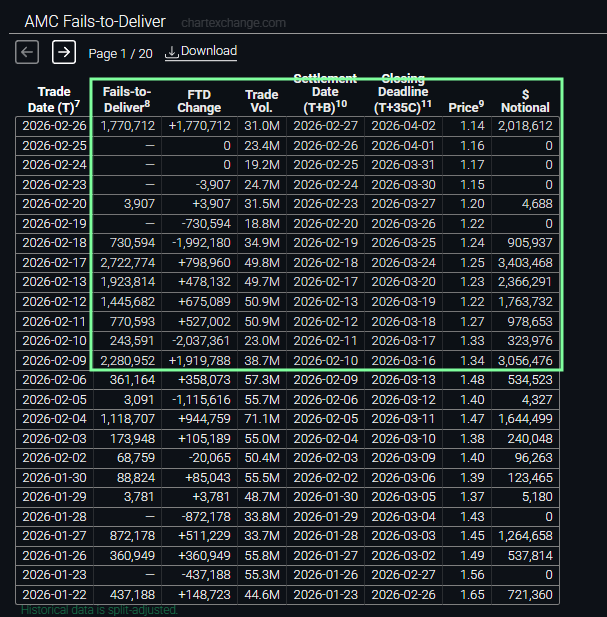Select trade volume 71.1M
Screen dimensions: 607x617
[x=262, y=419]
